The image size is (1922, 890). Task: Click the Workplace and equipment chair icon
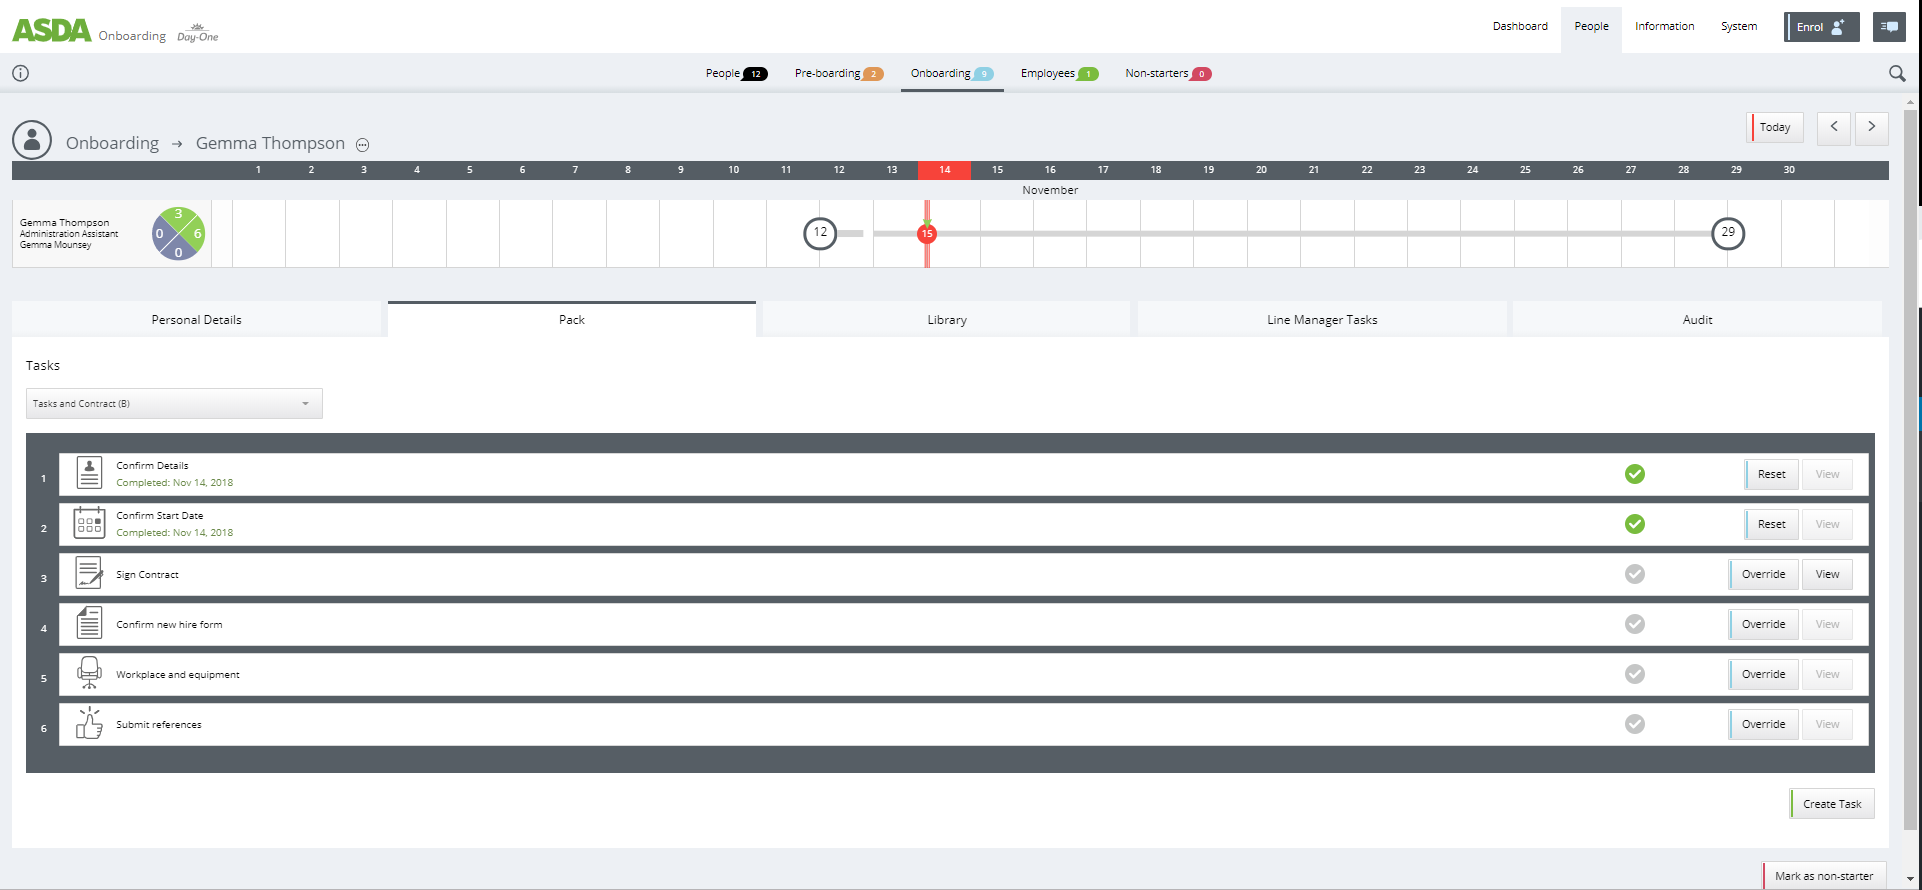(x=89, y=673)
